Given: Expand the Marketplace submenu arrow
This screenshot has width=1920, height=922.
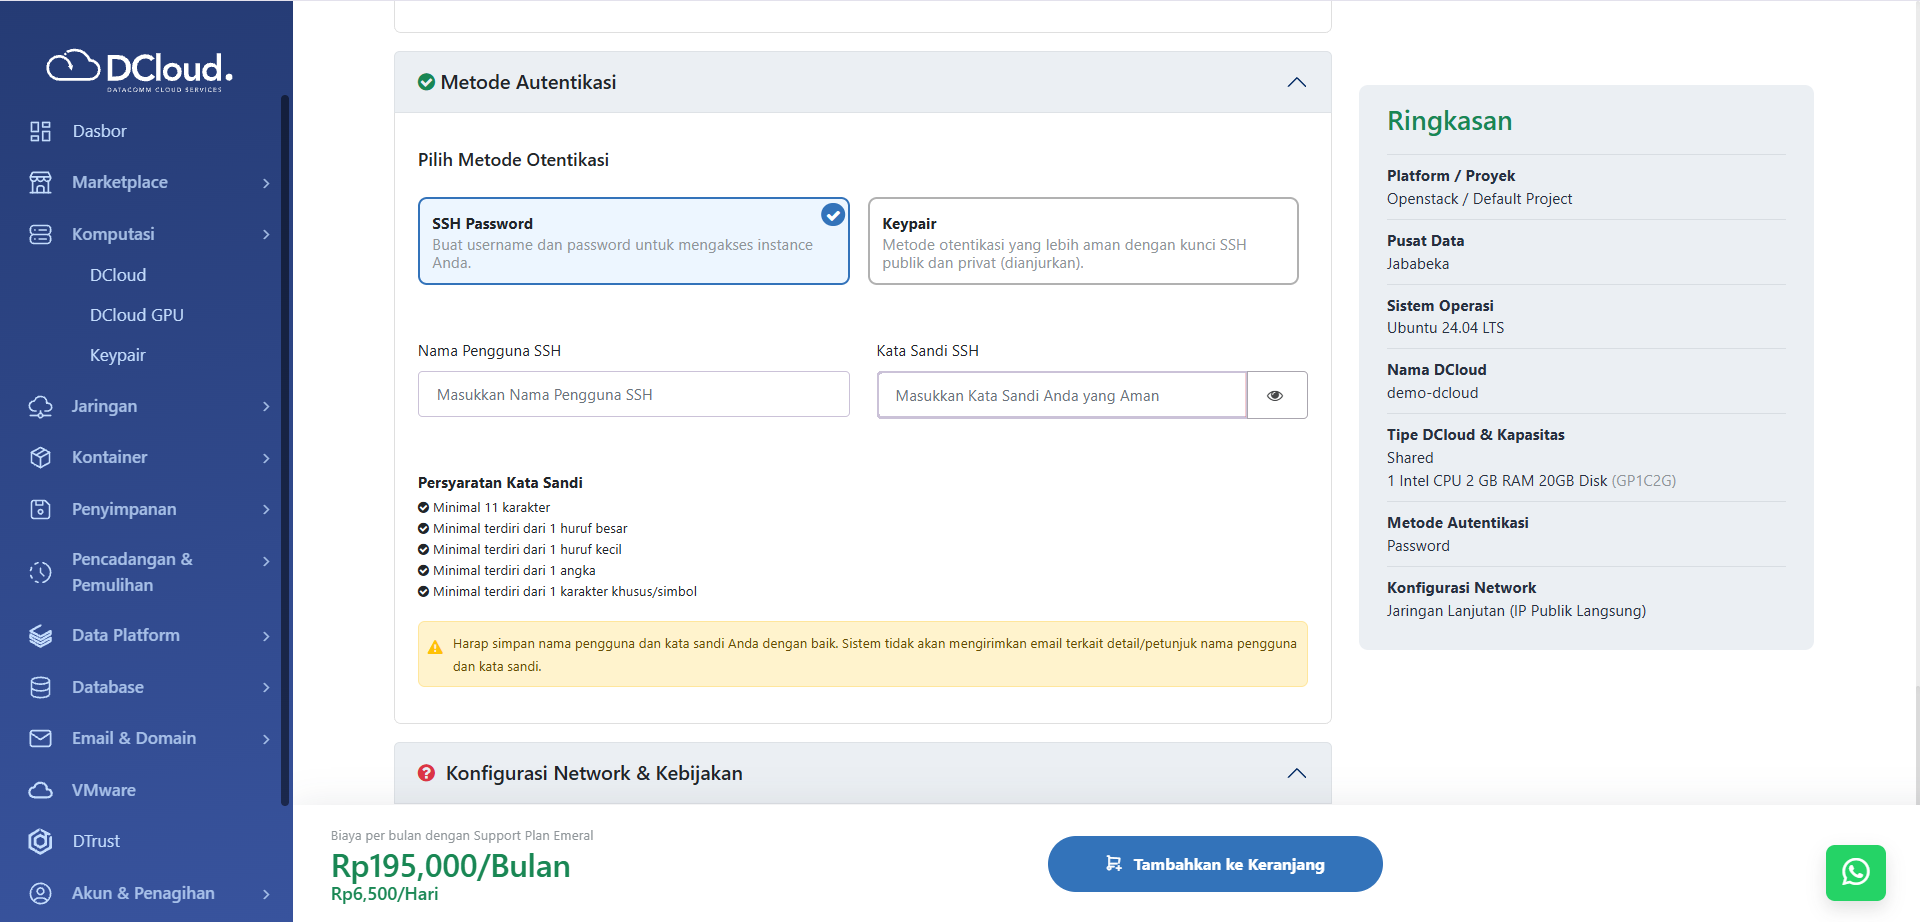Looking at the screenshot, I should pos(266,183).
